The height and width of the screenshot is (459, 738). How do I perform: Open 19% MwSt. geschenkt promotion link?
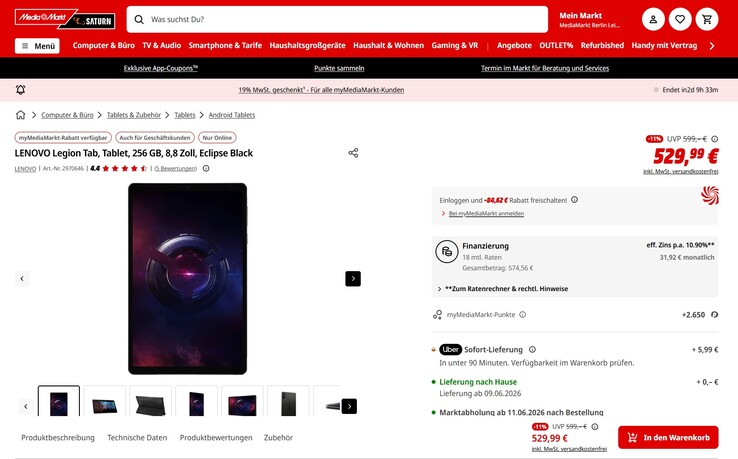[x=321, y=90]
